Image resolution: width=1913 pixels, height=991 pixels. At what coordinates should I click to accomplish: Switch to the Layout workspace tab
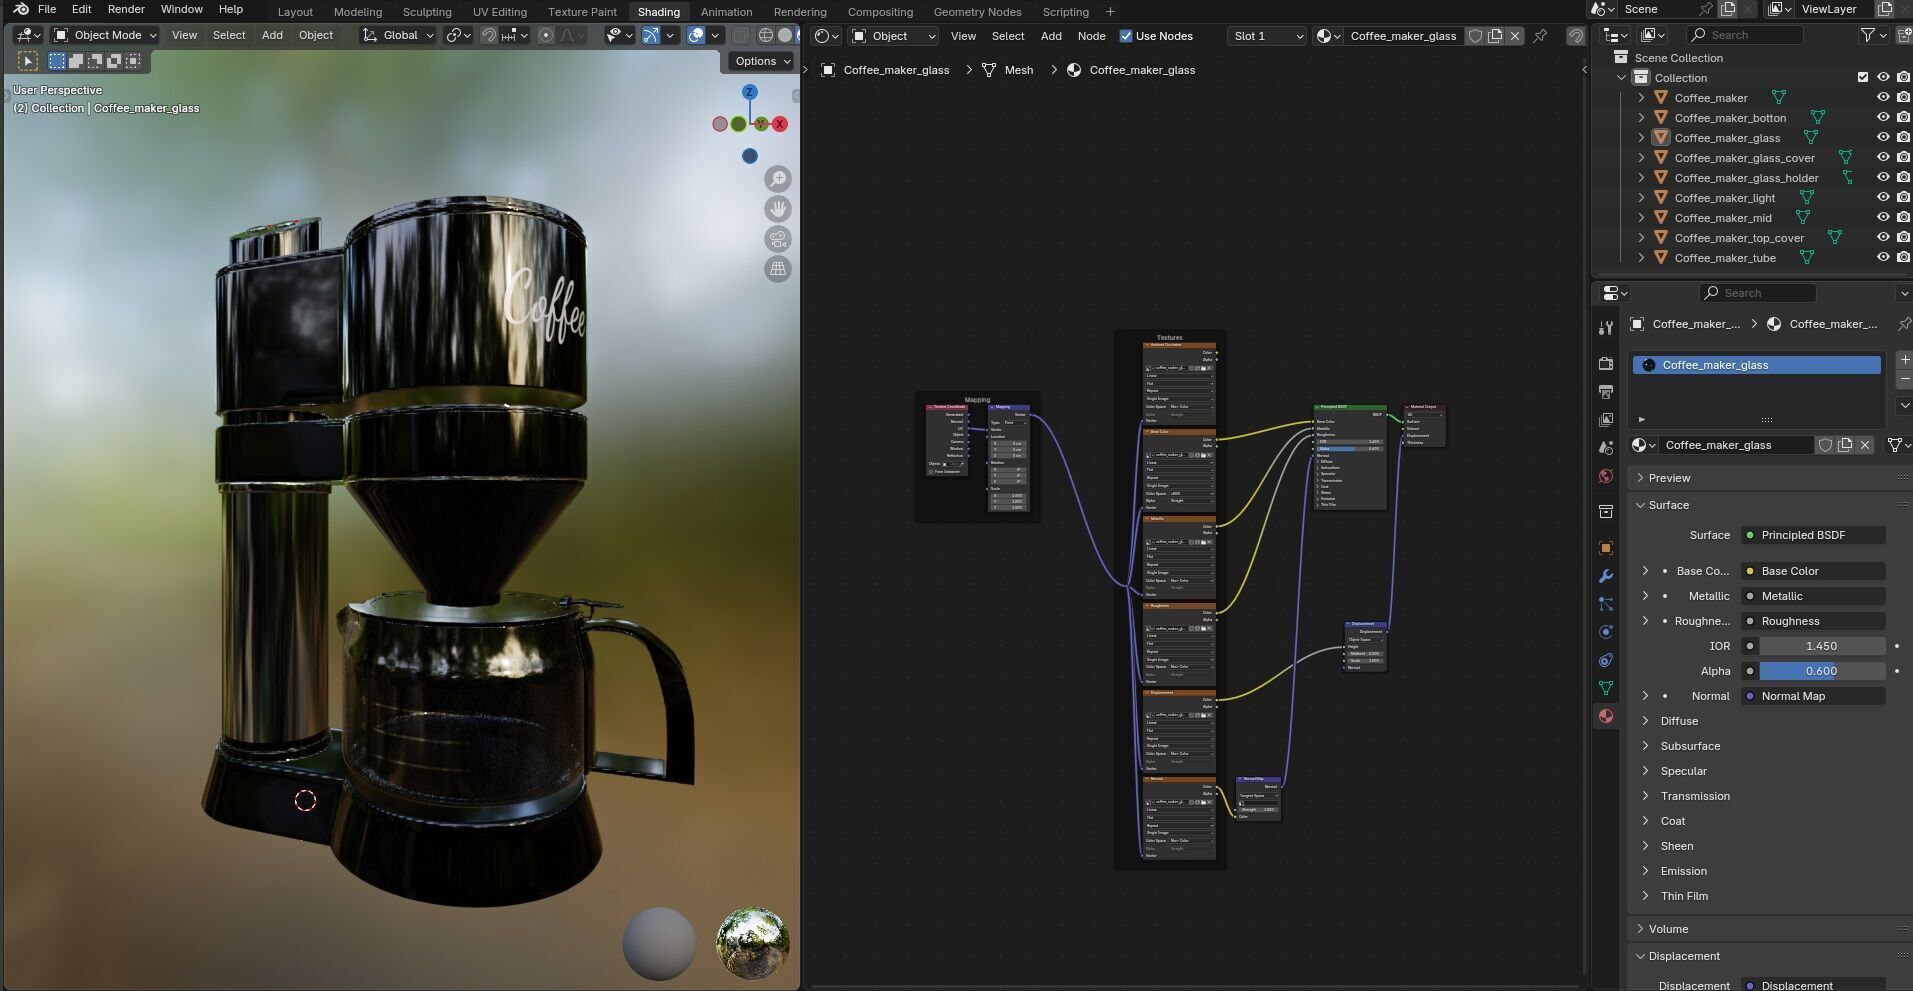pos(295,12)
